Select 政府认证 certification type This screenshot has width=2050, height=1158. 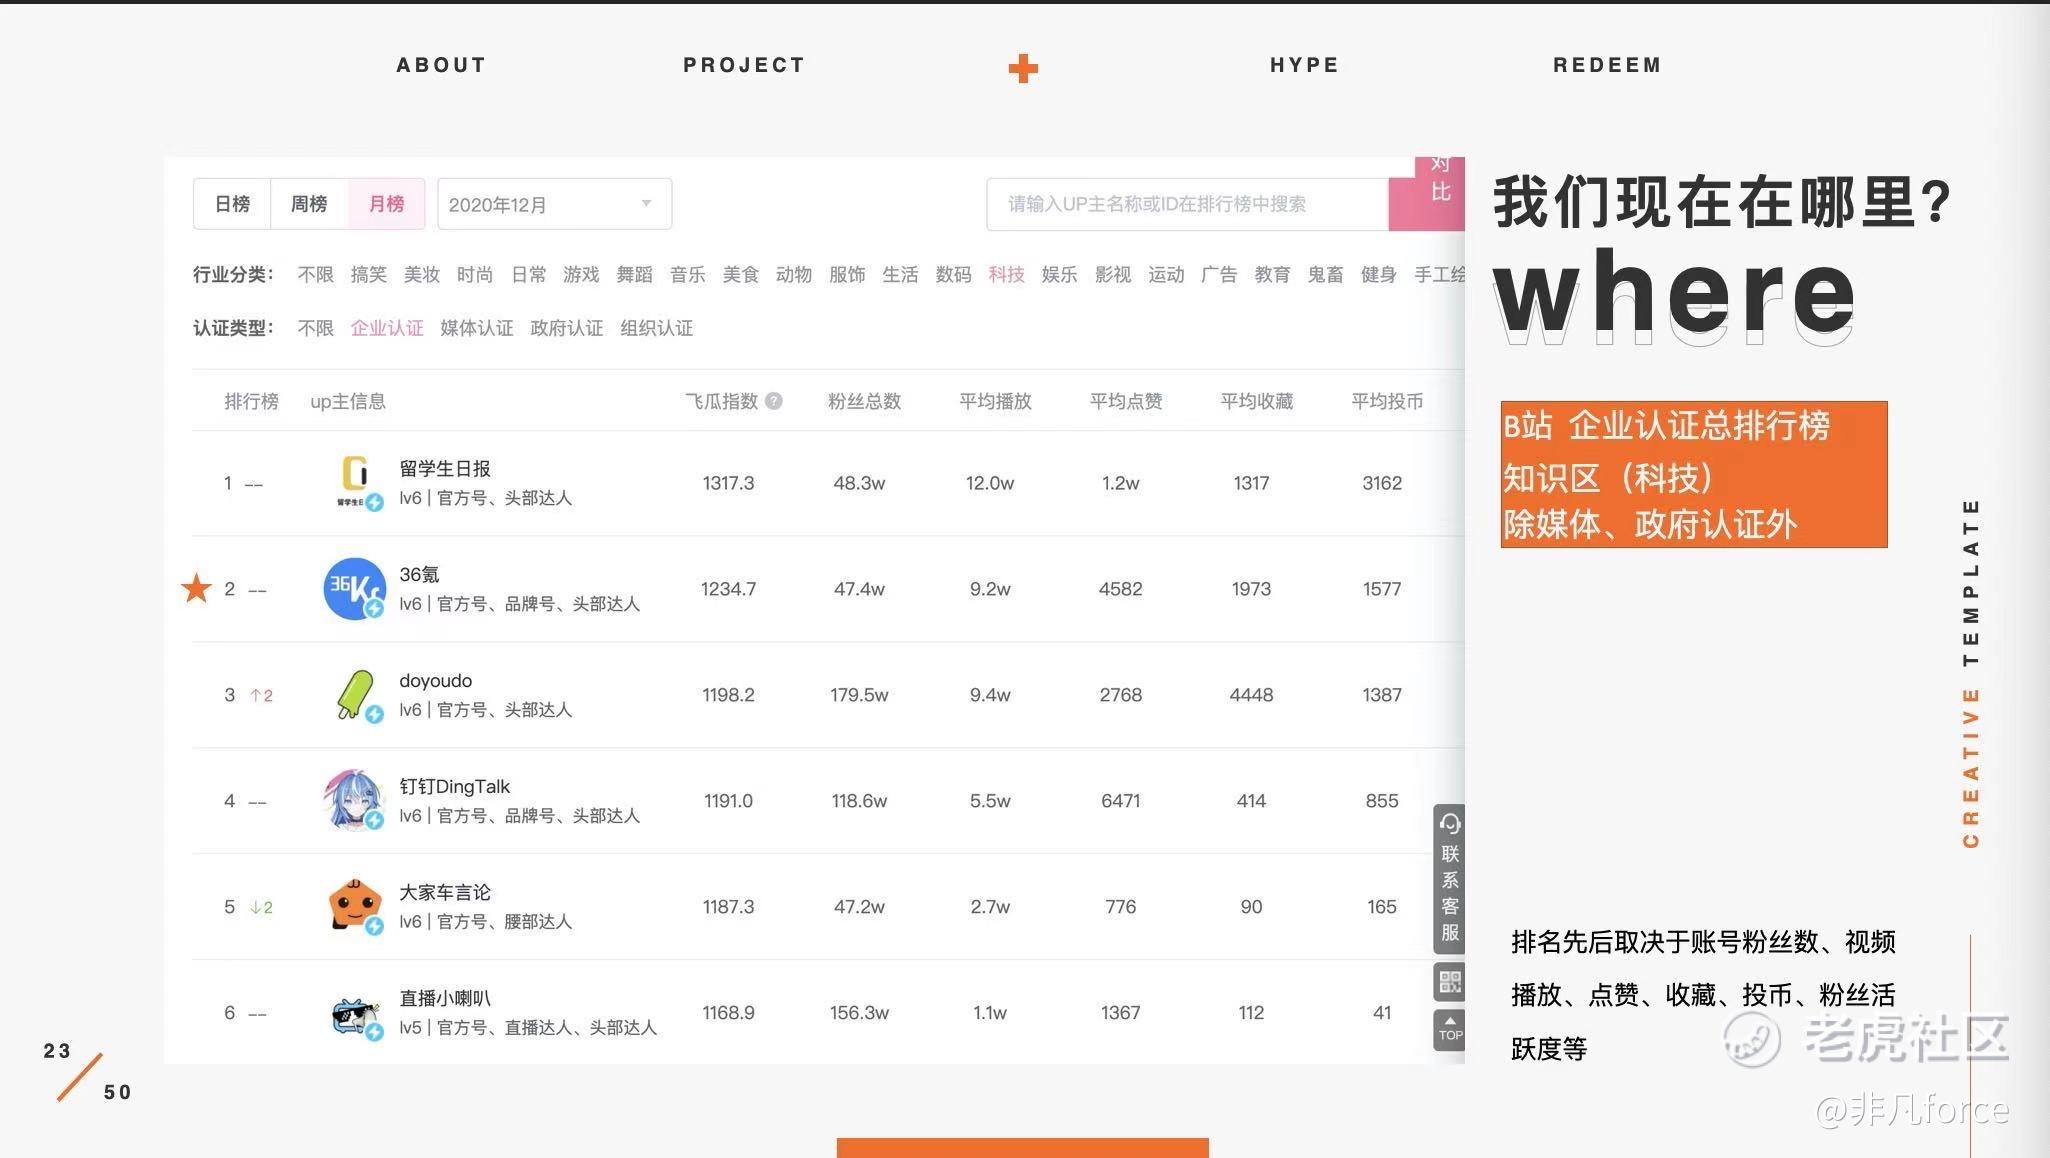pyautogui.click(x=567, y=328)
